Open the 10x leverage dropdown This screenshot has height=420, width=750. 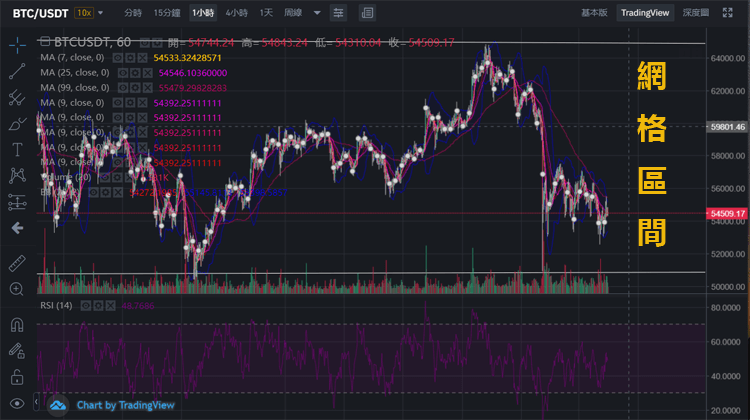pyautogui.click(x=85, y=13)
